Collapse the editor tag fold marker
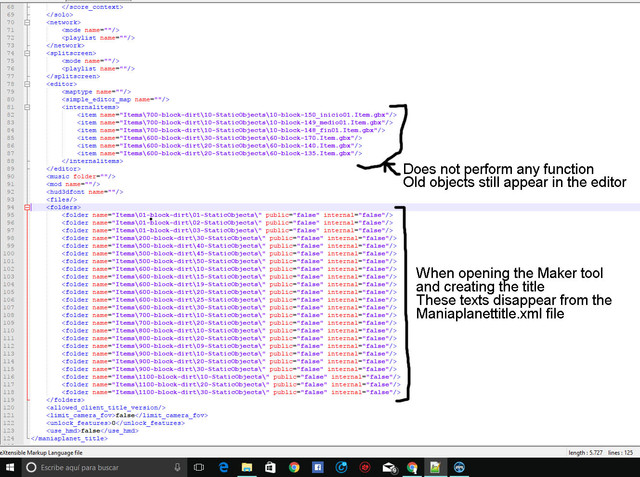640x477 pixels. pos(27,84)
